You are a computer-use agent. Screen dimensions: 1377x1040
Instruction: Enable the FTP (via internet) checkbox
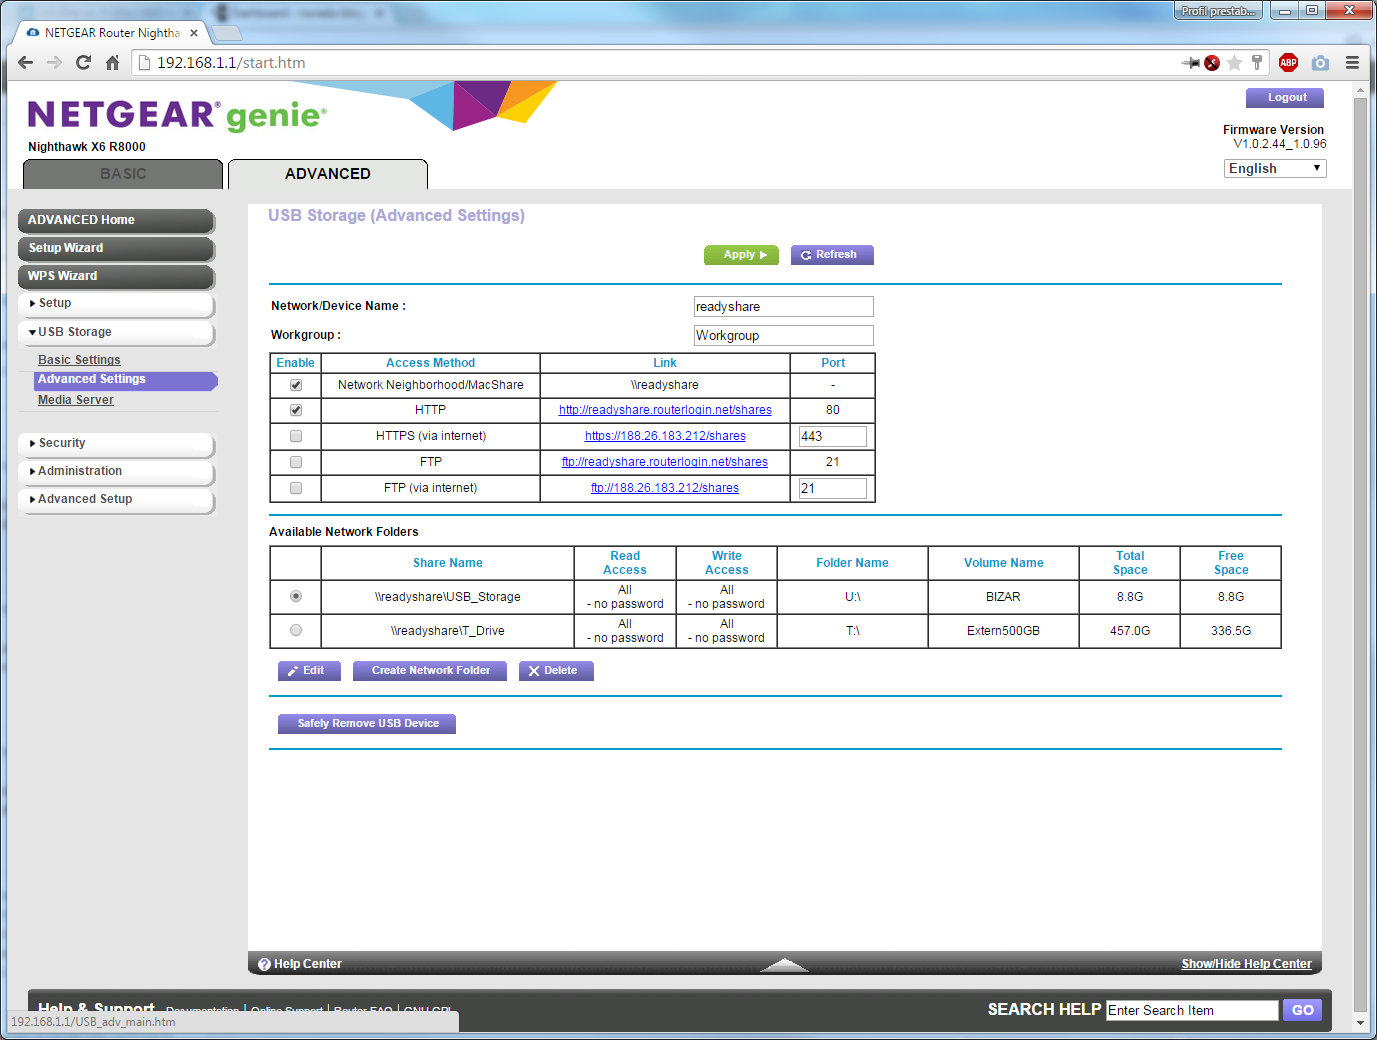[296, 488]
